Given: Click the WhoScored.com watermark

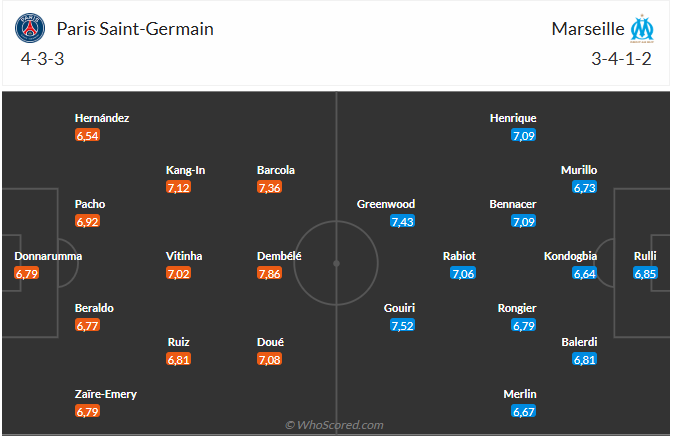Looking at the screenshot, I should pos(334,425).
